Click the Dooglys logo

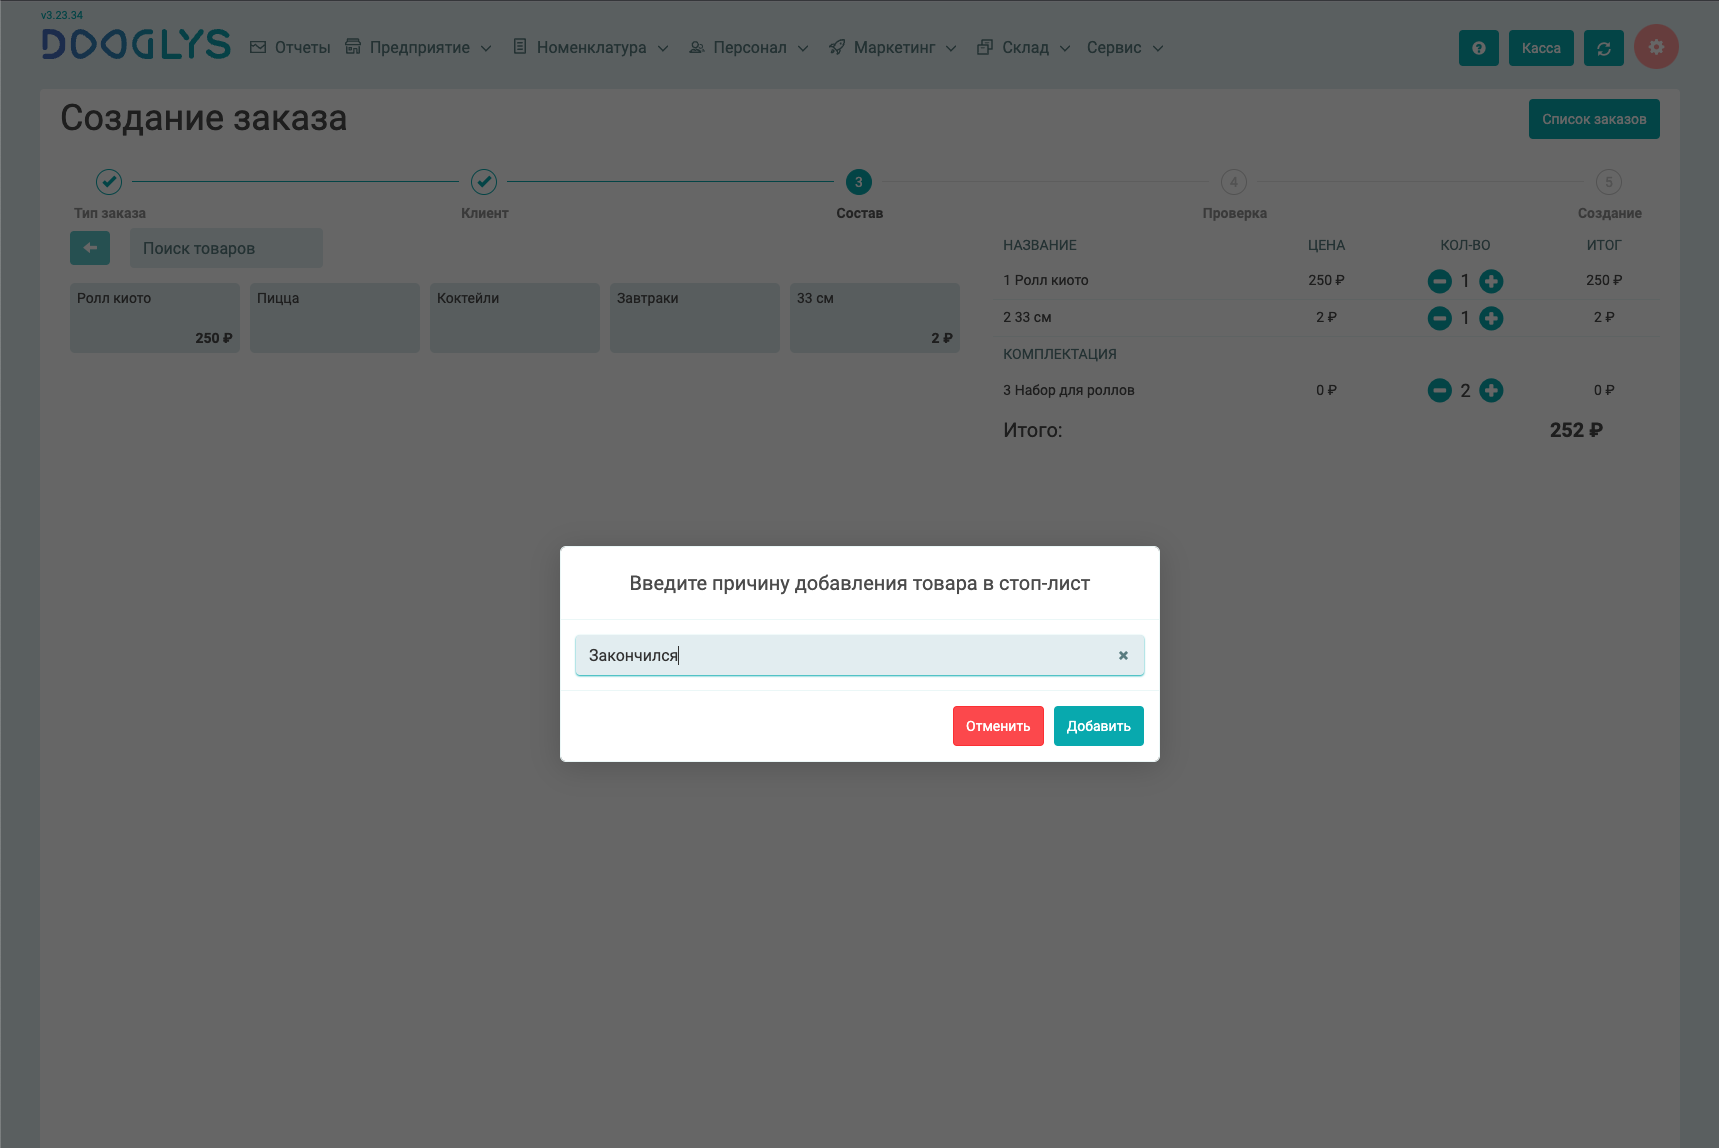tap(136, 45)
